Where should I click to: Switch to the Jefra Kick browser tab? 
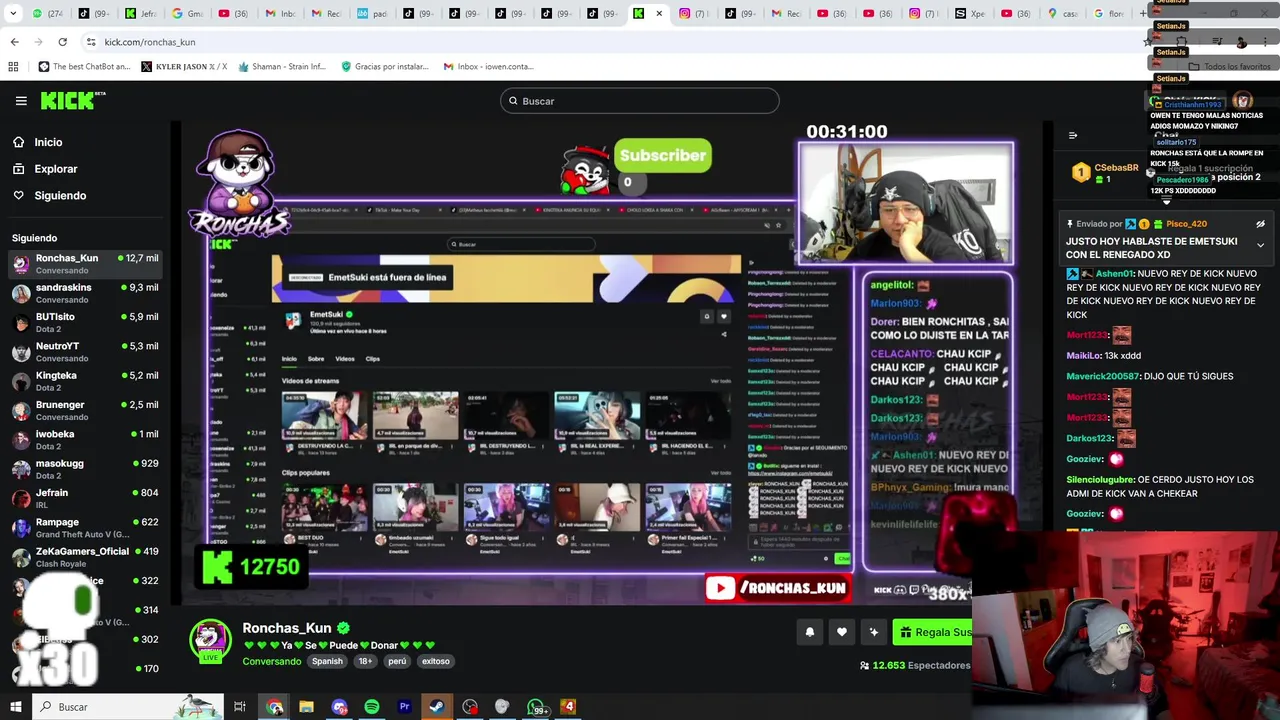[x=140, y=14]
